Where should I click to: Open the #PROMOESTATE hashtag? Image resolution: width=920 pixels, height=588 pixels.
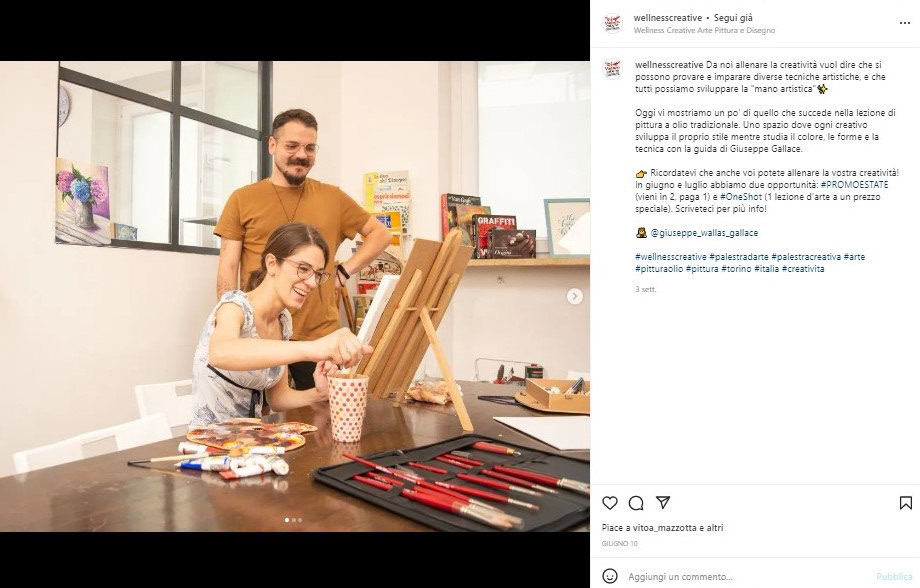click(854, 185)
